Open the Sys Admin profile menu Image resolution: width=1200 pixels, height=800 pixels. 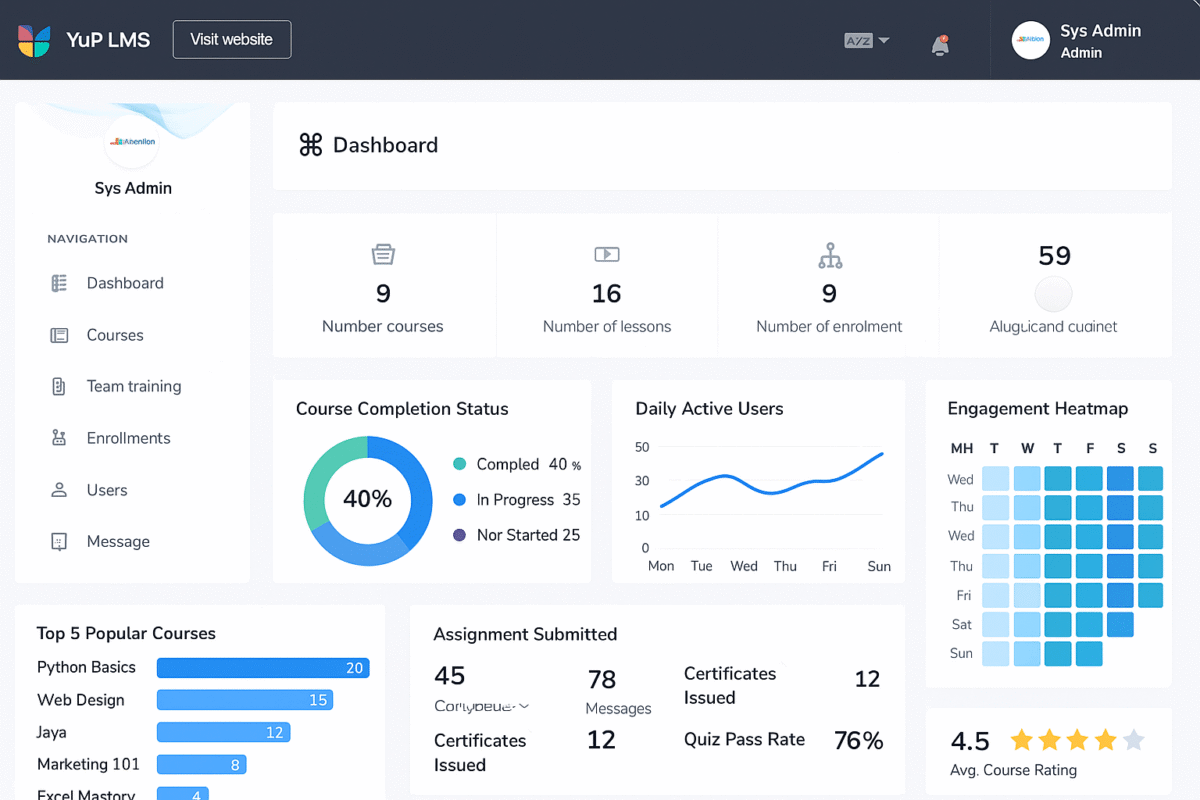[1078, 41]
